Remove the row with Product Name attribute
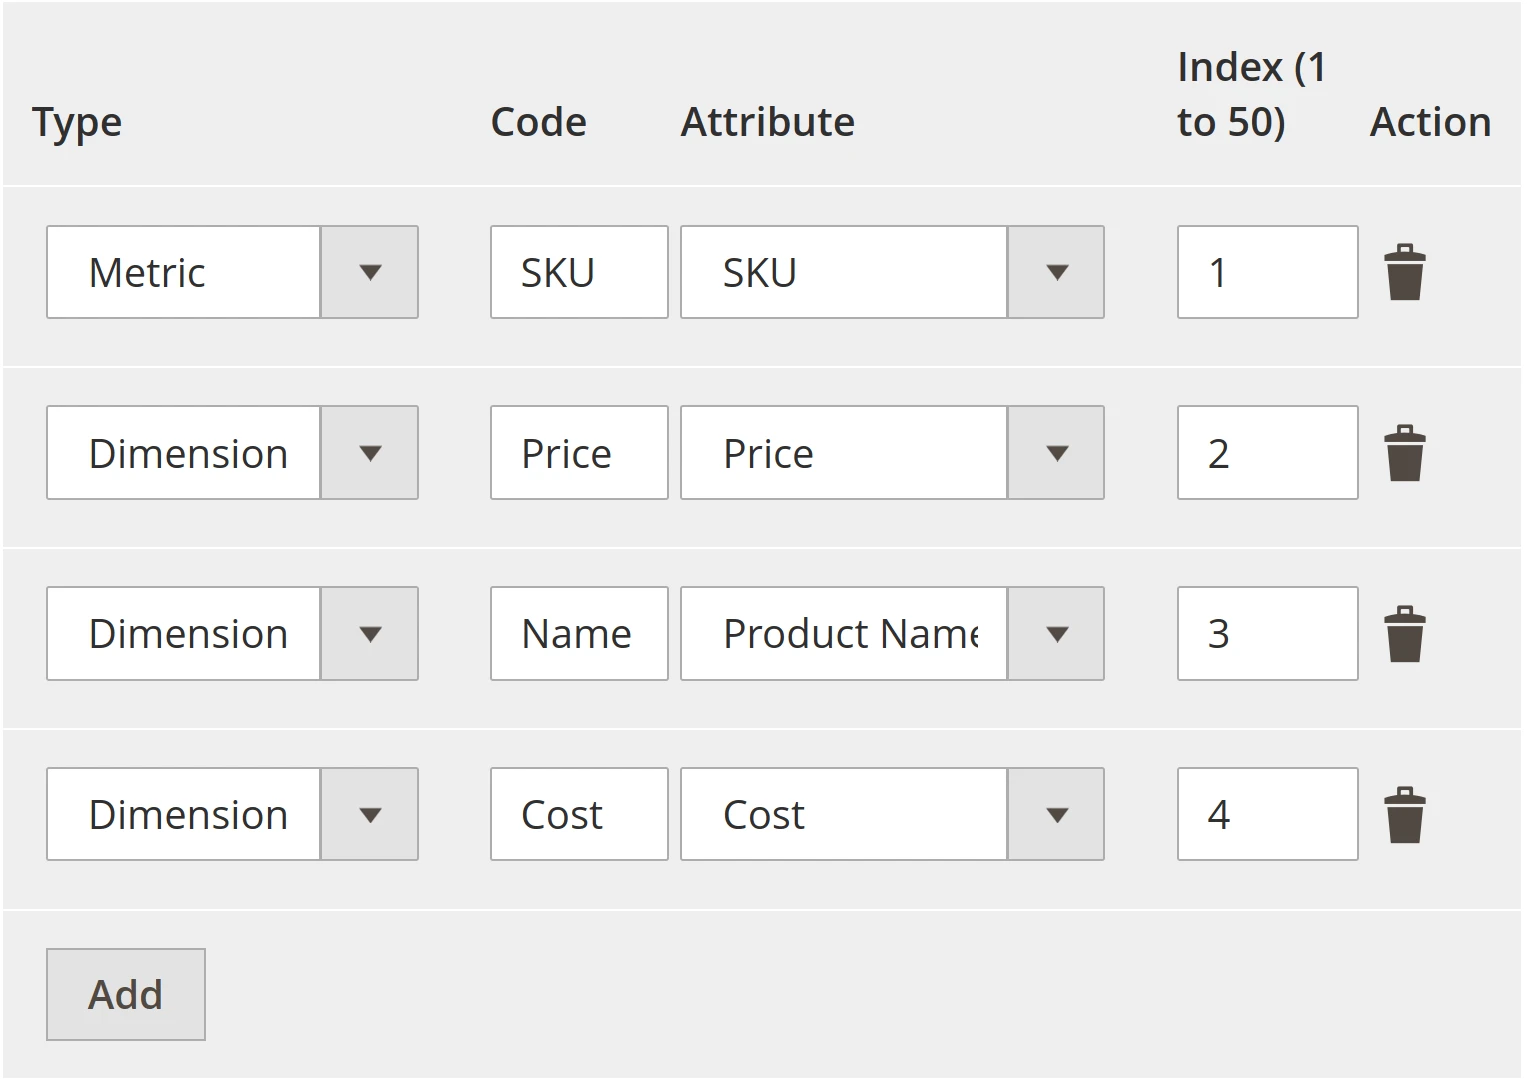1527x1079 pixels. [x=1404, y=633]
